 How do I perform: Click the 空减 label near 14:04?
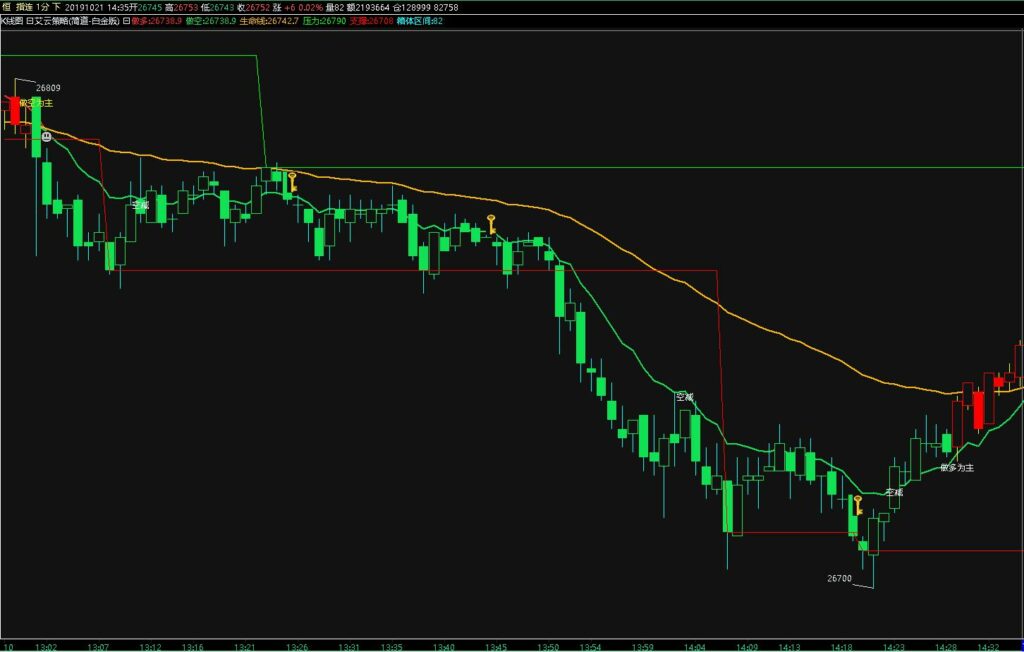coord(684,397)
